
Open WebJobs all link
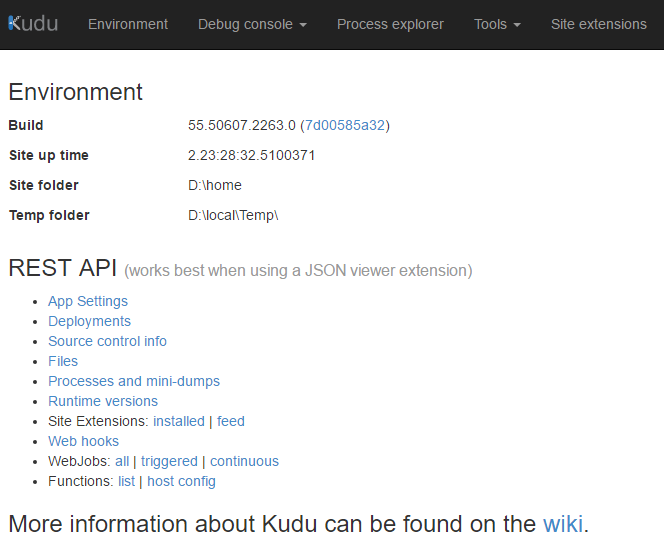click(122, 461)
